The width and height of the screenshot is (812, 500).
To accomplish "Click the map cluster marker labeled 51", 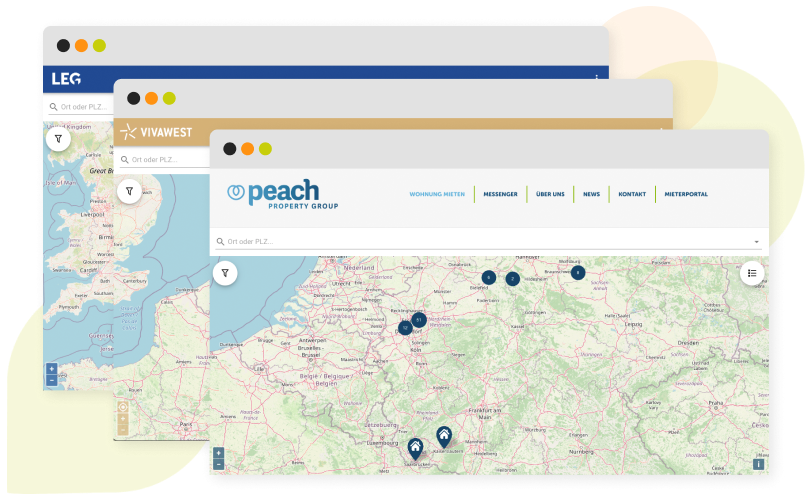I will pyautogui.click(x=419, y=320).
